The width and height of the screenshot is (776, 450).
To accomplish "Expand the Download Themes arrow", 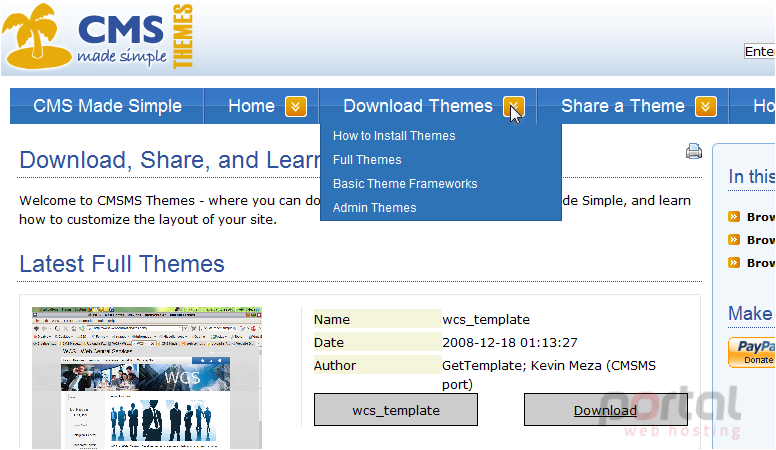I will pyautogui.click(x=514, y=106).
